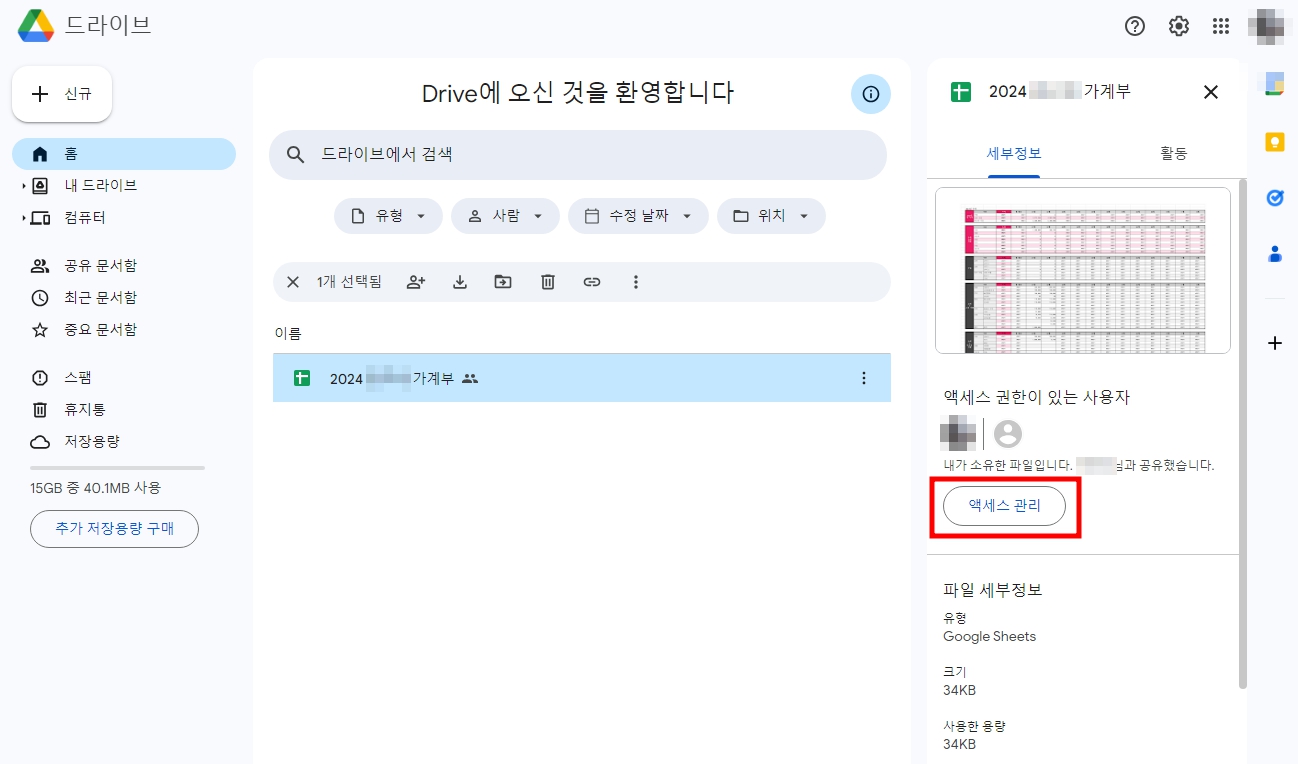Open the Contacts side panel icon
The height and width of the screenshot is (764, 1298).
[1274, 255]
